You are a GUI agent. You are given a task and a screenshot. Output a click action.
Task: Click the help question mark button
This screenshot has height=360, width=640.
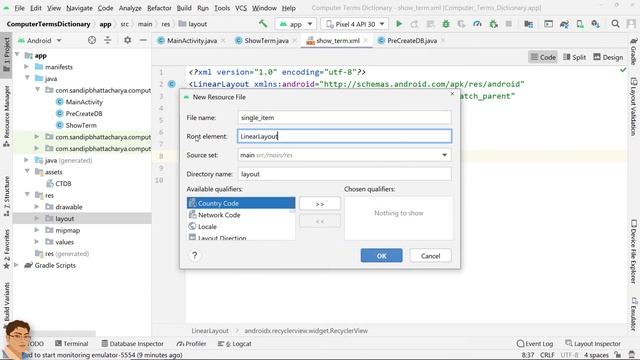195,256
